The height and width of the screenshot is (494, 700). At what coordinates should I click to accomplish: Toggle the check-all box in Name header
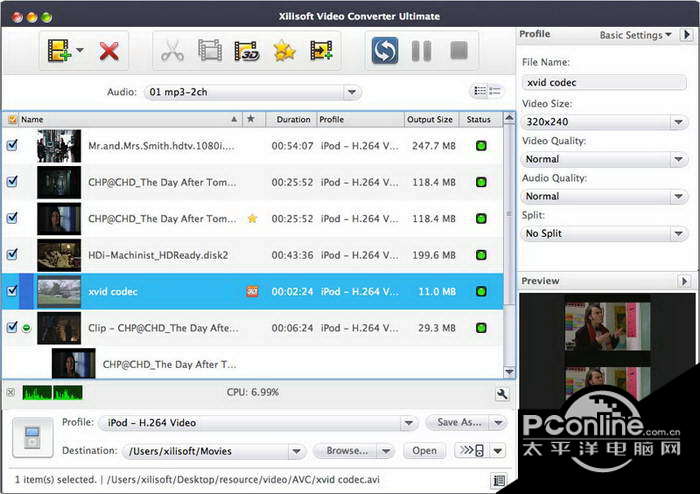[x=12, y=120]
